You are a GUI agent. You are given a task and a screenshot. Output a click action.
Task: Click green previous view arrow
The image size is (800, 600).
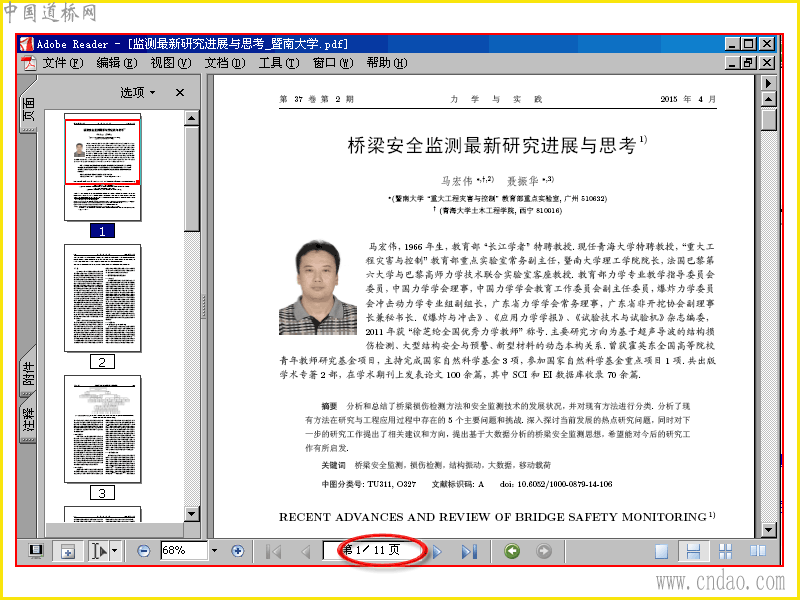(x=512, y=551)
